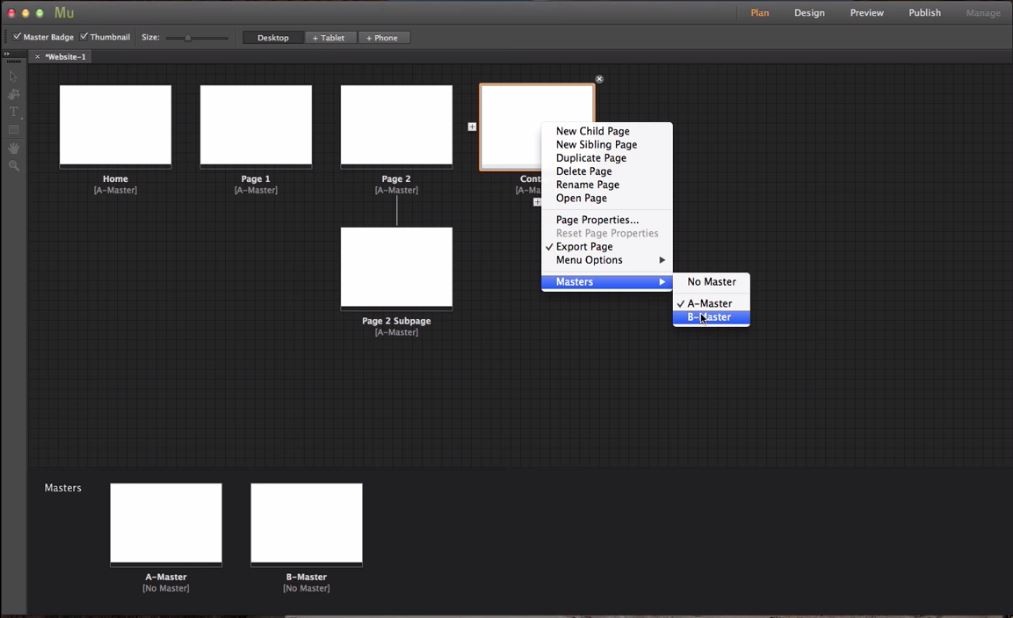This screenshot has height=618, width=1013.
Task: Toggle the Thumbnail checkbox
Action: pos(84,37)
